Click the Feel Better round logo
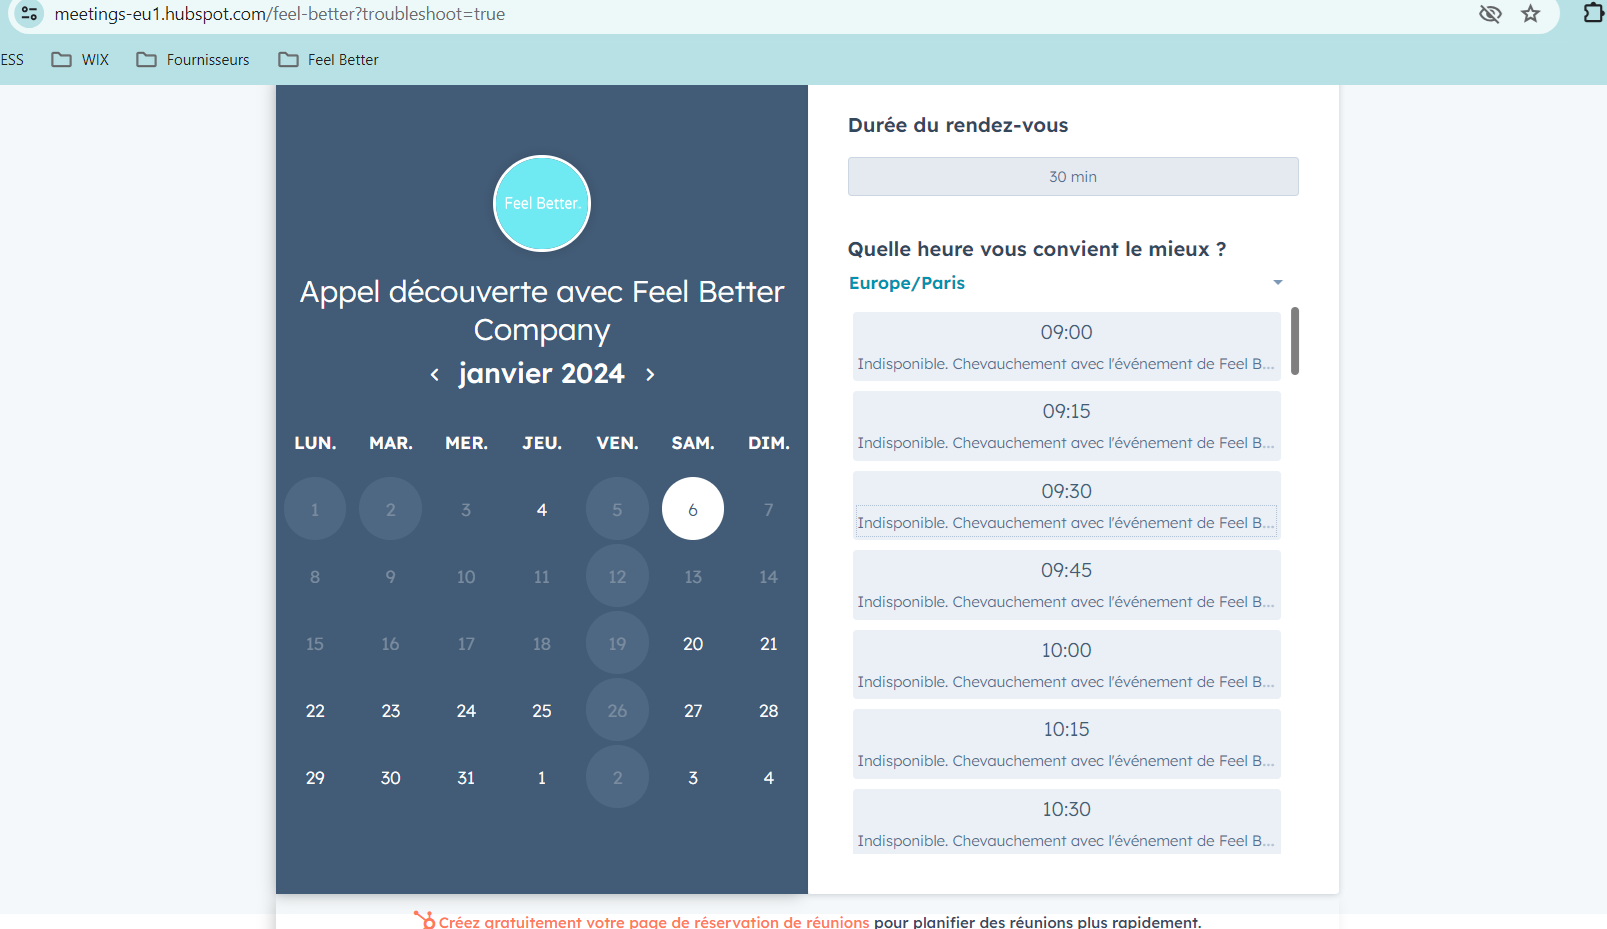This screenshot has height=929, width=1607. click(x=542, y=203)
